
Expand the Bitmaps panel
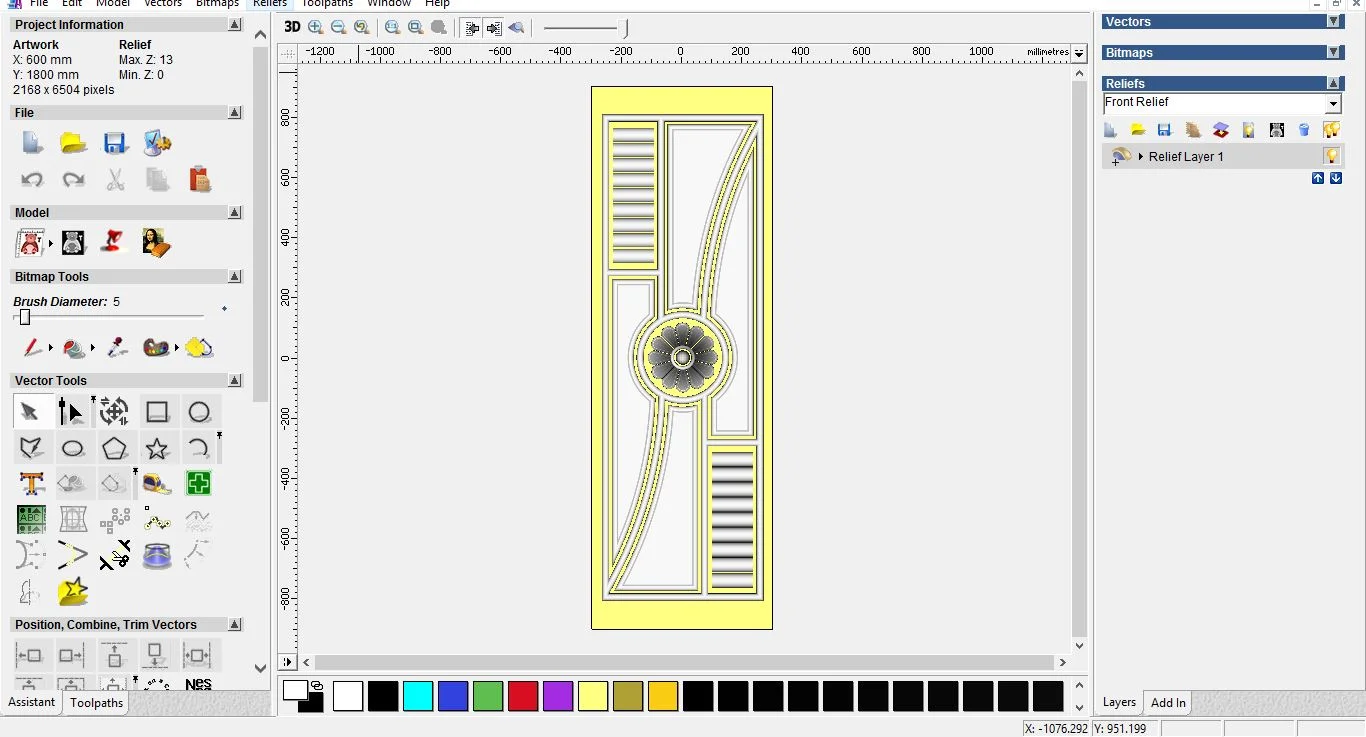pyautogui.click(x=1333, y=53)
